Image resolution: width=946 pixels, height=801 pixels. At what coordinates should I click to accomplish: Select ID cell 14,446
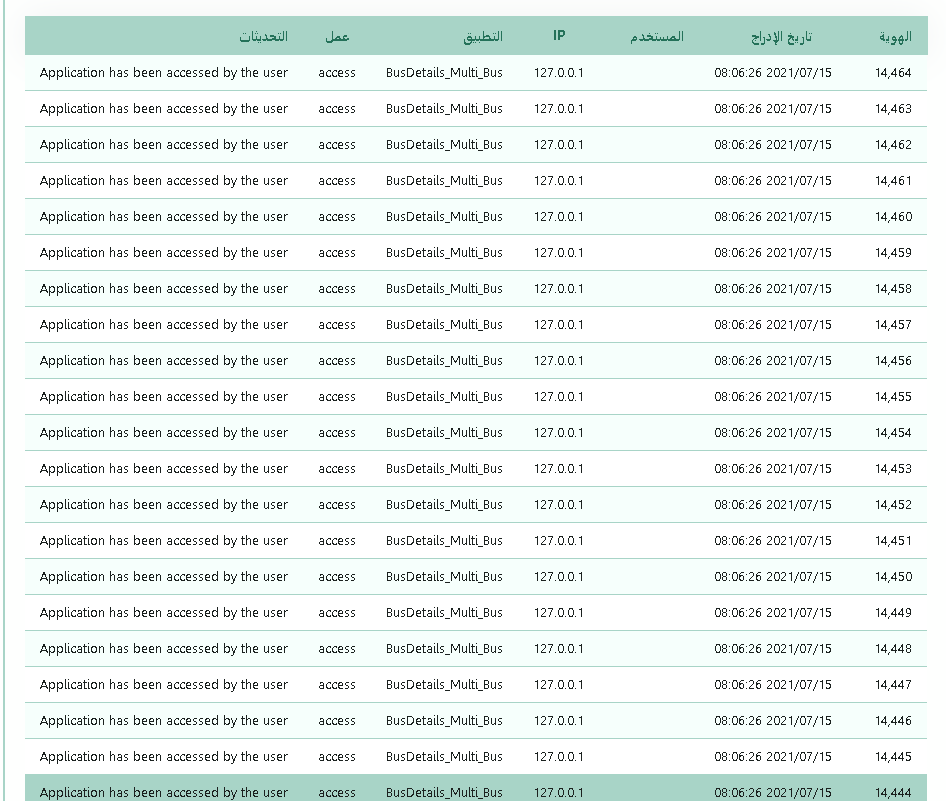point(894,721)
